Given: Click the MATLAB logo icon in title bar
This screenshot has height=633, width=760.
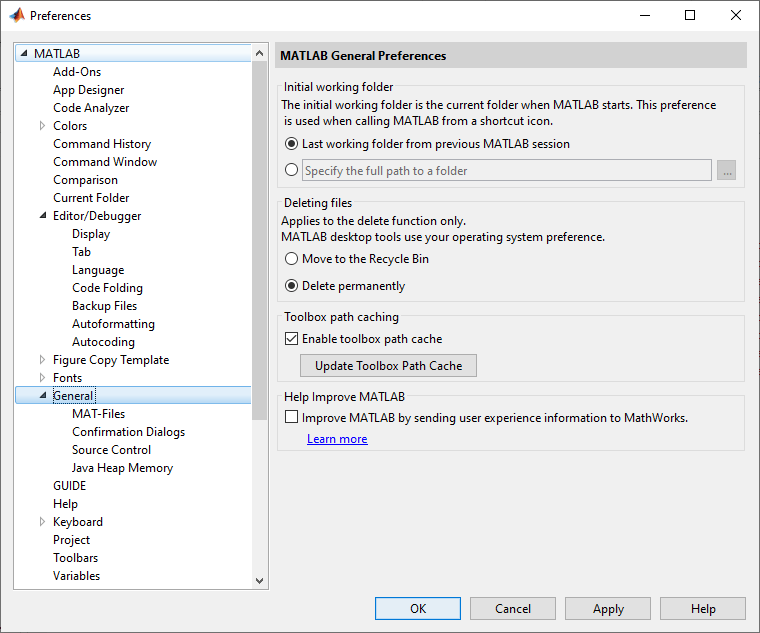Looking at the screenshot, I should (x=17, y=16).
